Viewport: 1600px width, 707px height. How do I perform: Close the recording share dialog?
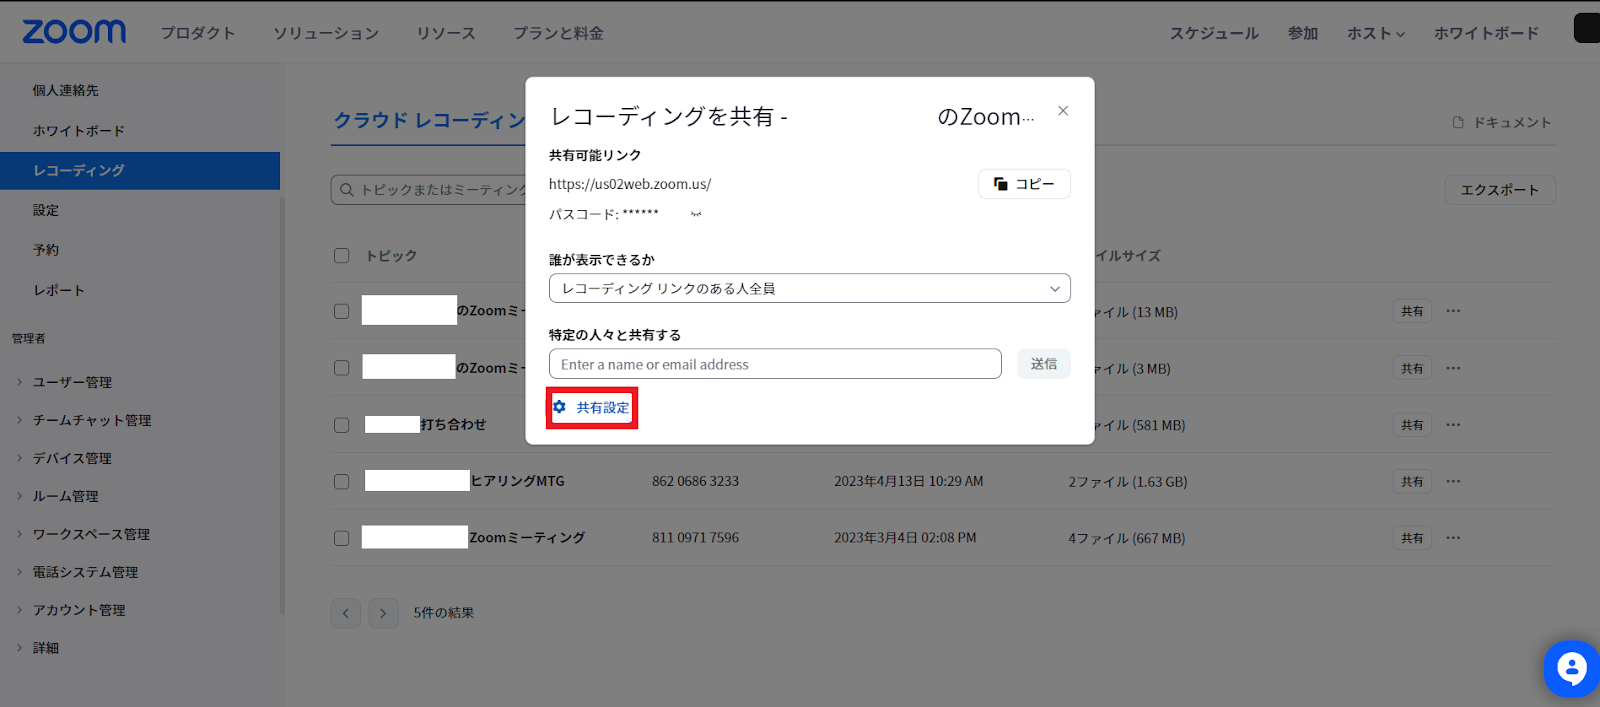[x=1063, y=111]
